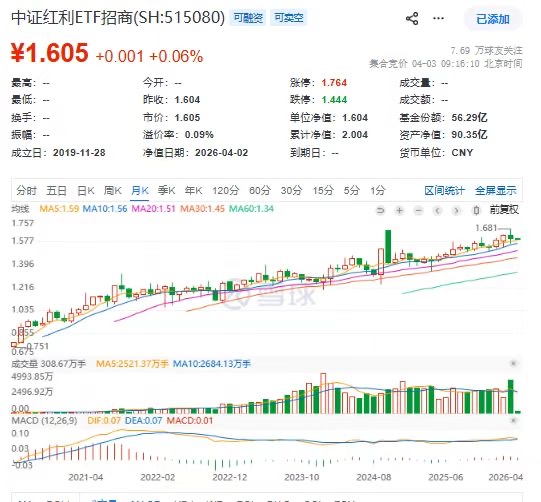Click the 2024-08 date axis label
The width and height of the screenshot is (541, 502).
click(374, 477)
